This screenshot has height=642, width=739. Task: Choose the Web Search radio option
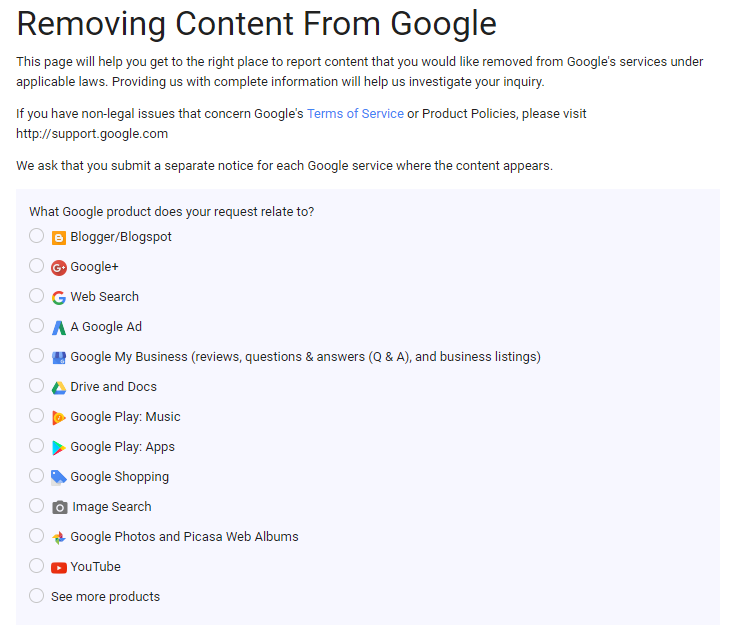click(37, 296)
